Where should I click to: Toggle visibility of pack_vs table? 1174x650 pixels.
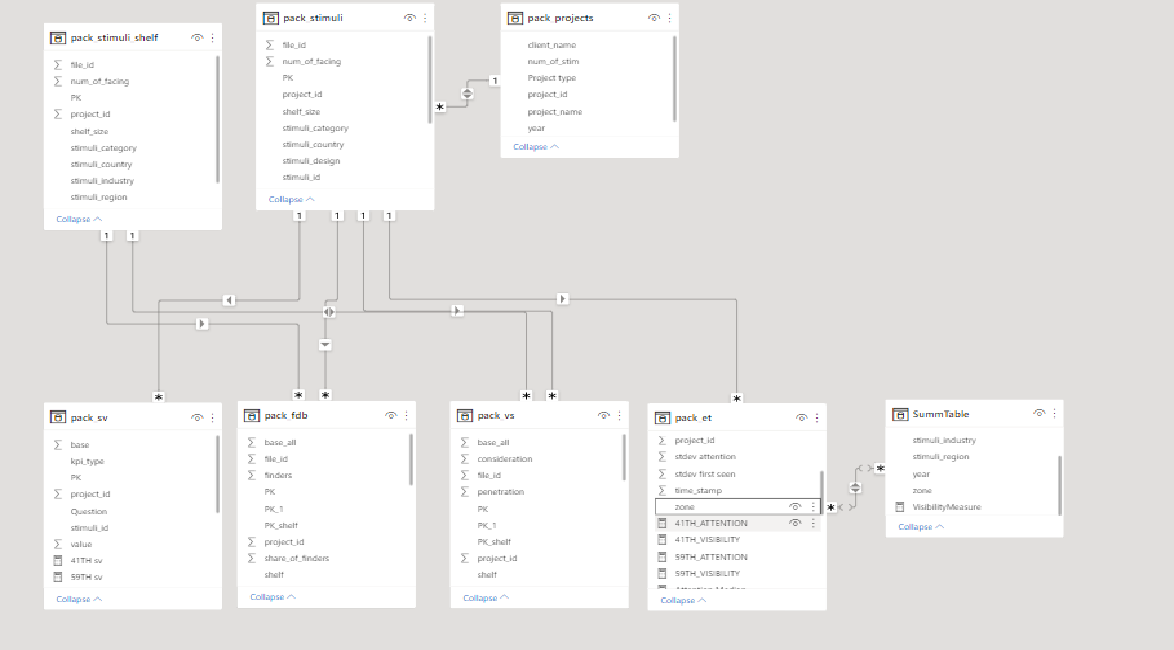(x=603, y=416)
